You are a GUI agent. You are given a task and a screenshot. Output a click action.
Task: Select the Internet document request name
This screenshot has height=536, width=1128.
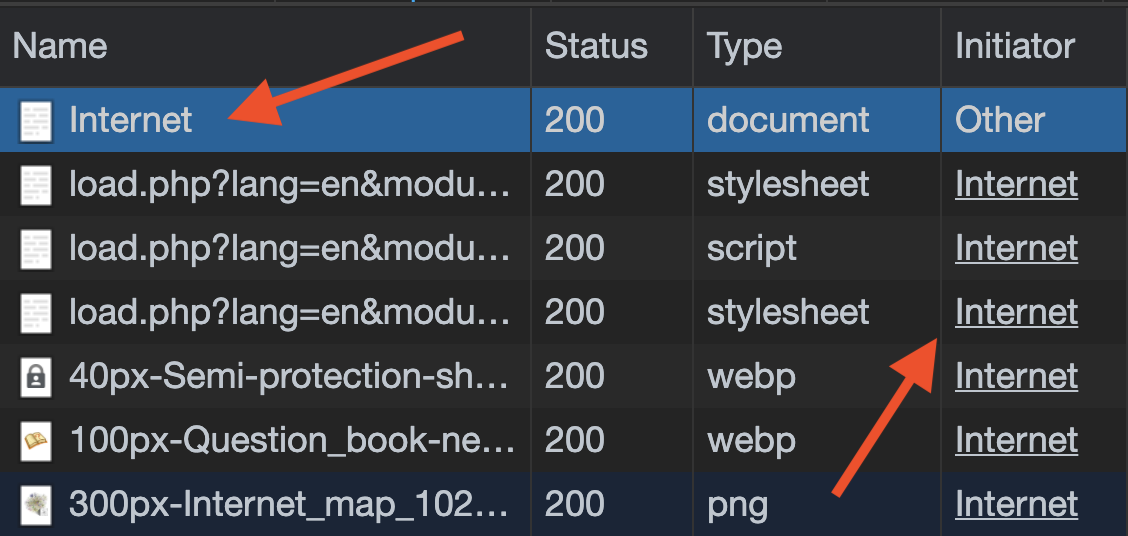click(x=130, y=121)
